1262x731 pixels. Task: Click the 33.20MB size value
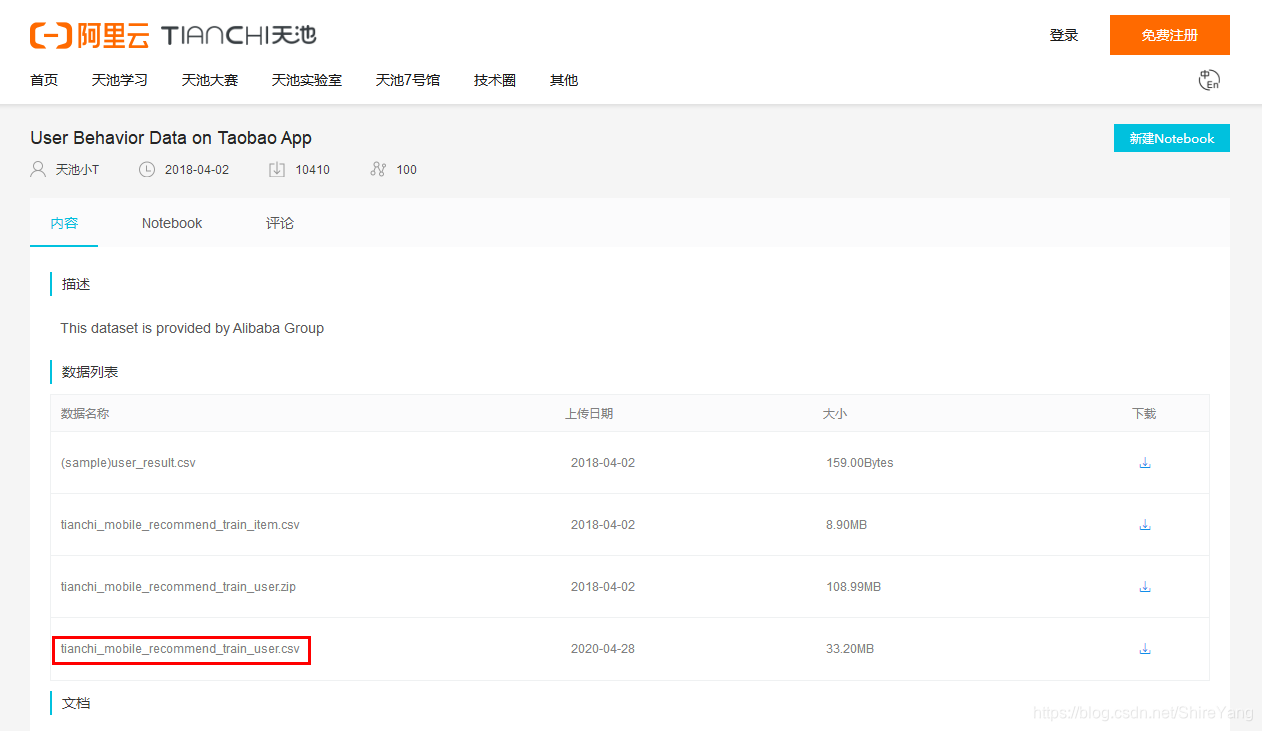pyautogui.click(x=850, y=649)
